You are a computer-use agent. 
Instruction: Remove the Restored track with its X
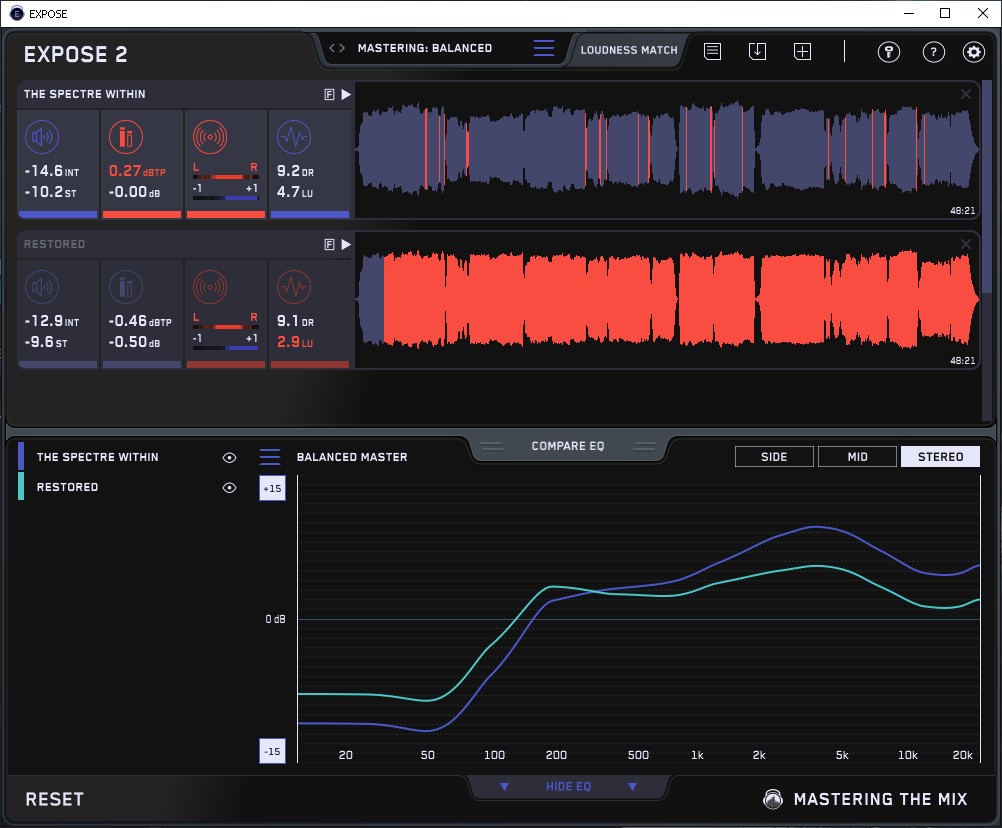tap(966, 244)
